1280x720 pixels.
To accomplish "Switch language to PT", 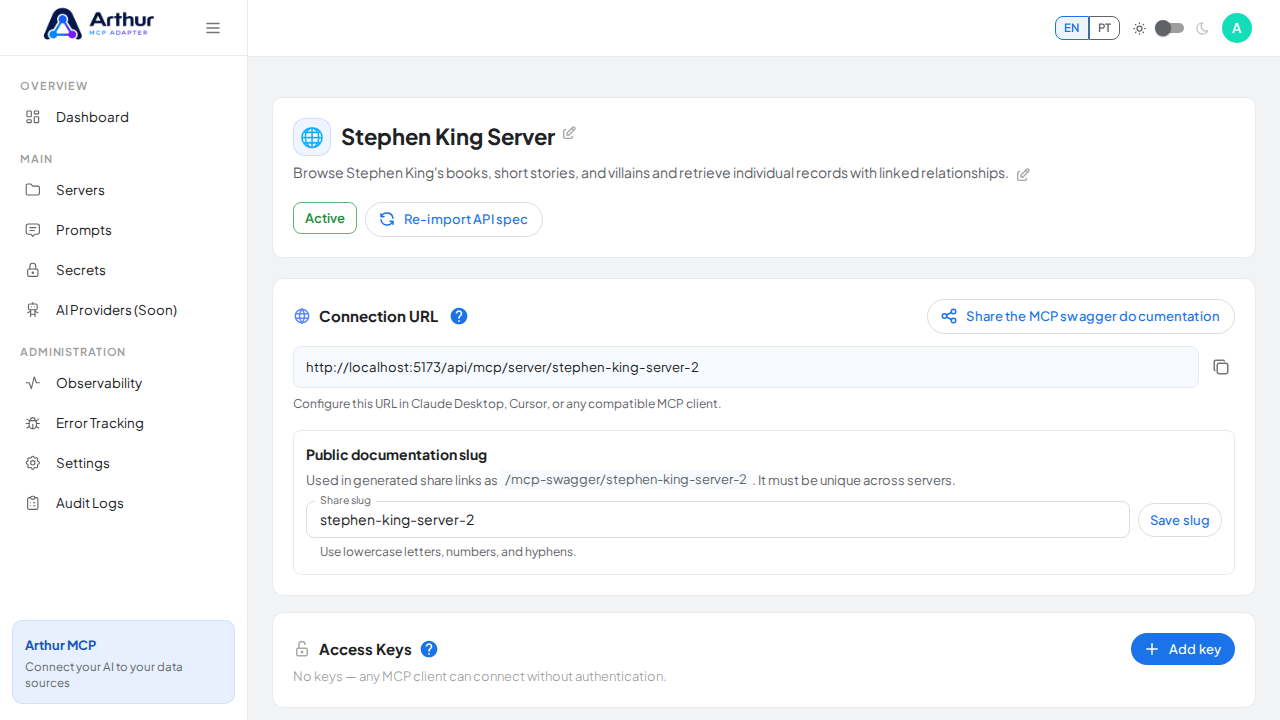I will pyautogui.click(x=1104, y=28).
